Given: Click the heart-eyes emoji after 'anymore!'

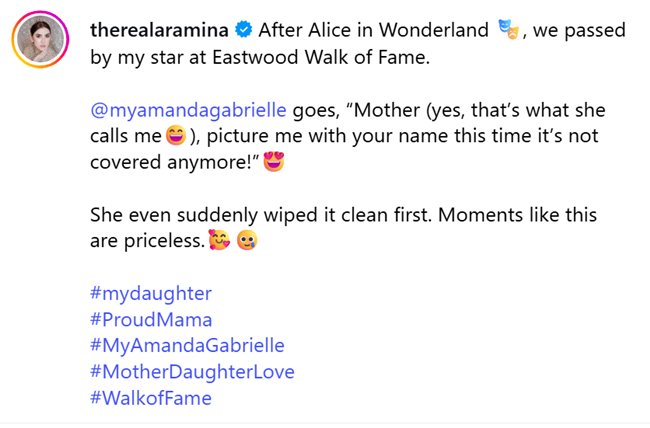Looking at the screenshot, I should 274,162.
